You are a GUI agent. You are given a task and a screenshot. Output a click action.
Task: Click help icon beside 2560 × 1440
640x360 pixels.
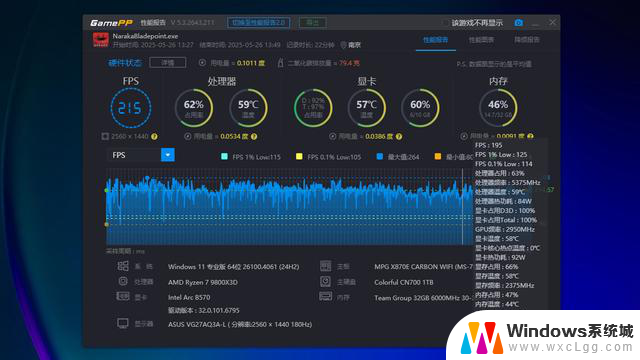click(x=154, y=137)
